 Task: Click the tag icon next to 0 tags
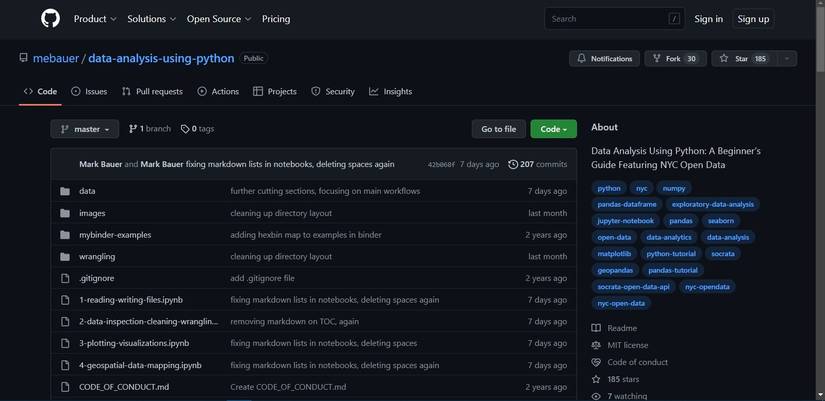click(185, 129)
